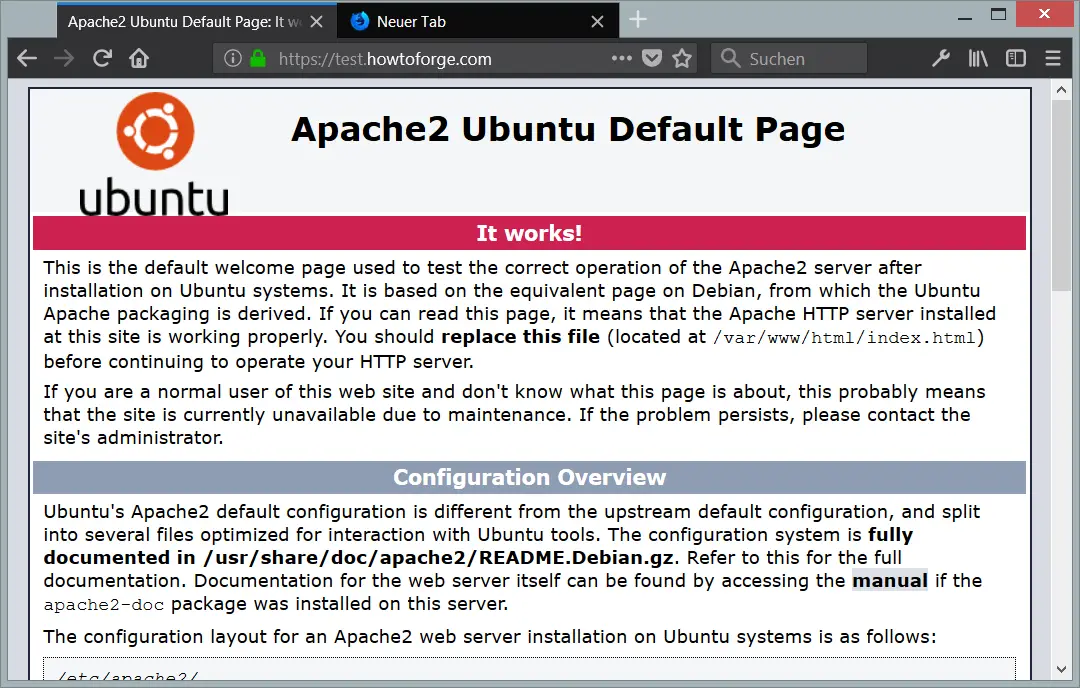Go back with the back arrow button
This screenshot has height=688, width=1080.
[x=27, y=59]
